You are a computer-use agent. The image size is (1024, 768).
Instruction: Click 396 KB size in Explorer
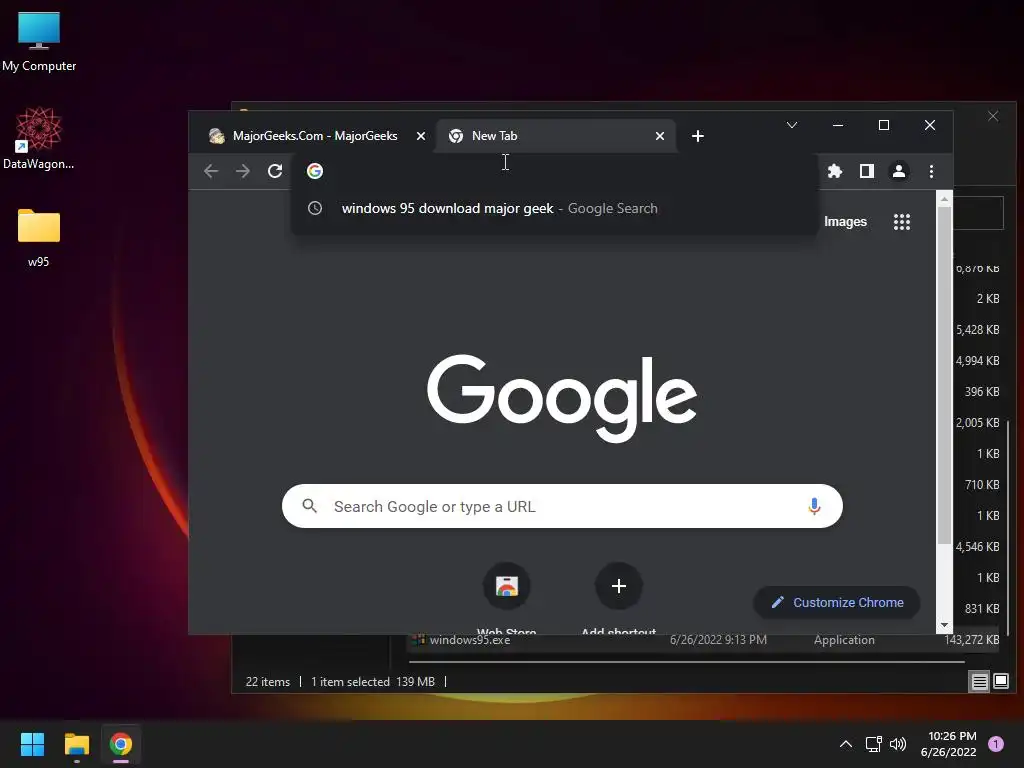coord(982,392)
